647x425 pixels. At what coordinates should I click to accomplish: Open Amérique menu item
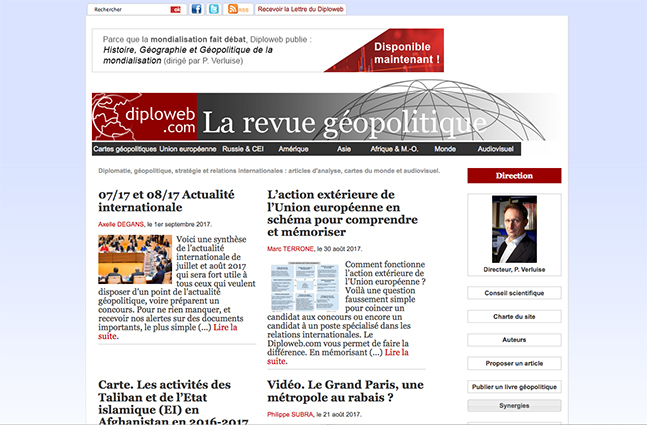pos(293,149)
